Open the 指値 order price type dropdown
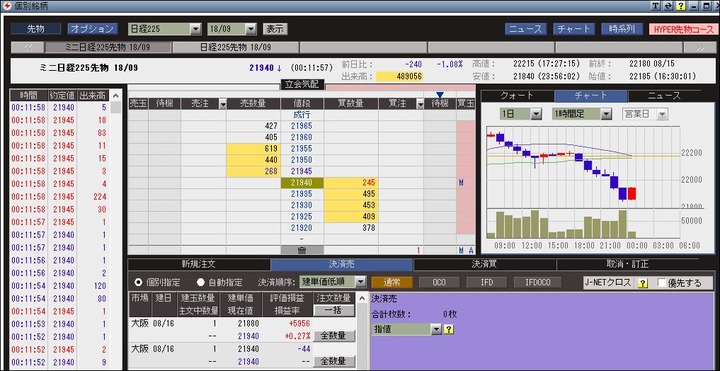 (436, 329)
